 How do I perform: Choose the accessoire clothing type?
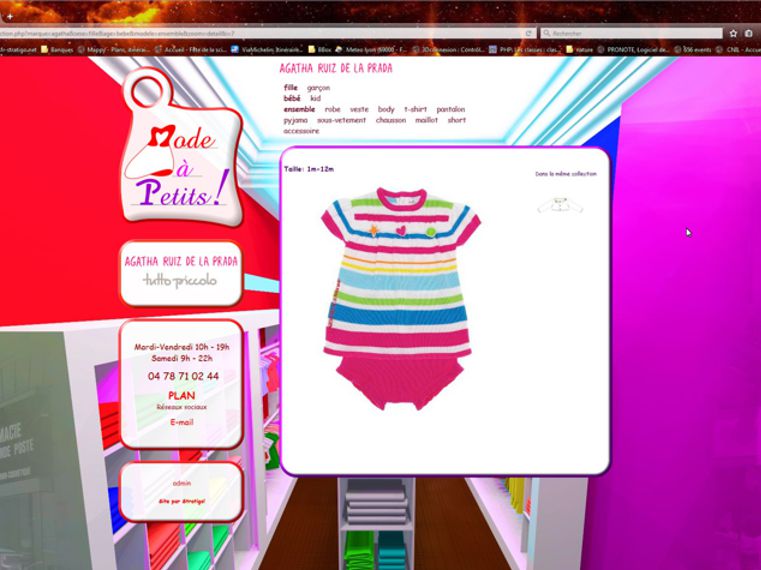[x=301, y=131]
